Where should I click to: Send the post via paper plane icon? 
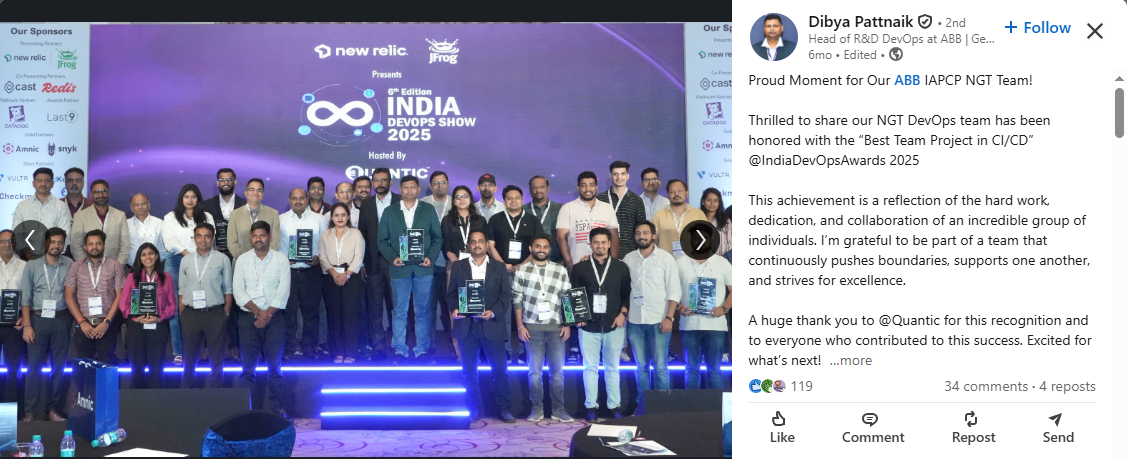click(x=1058, y=428)
